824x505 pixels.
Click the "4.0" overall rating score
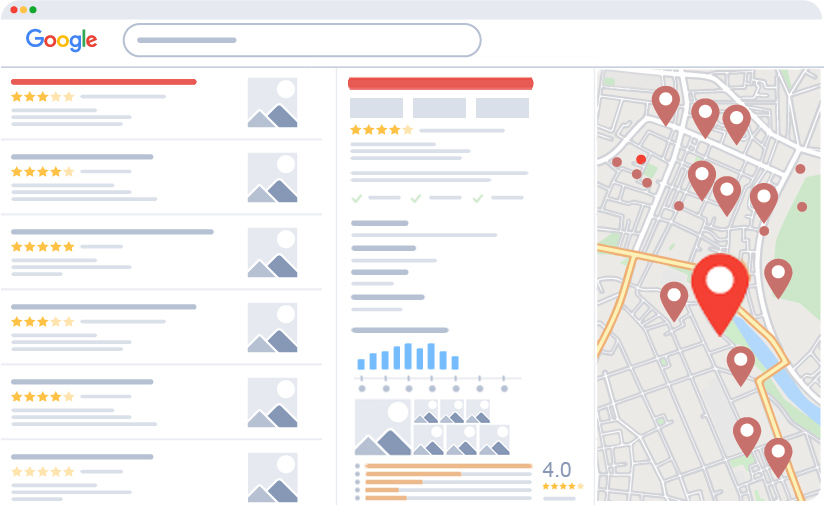(557, 469)
